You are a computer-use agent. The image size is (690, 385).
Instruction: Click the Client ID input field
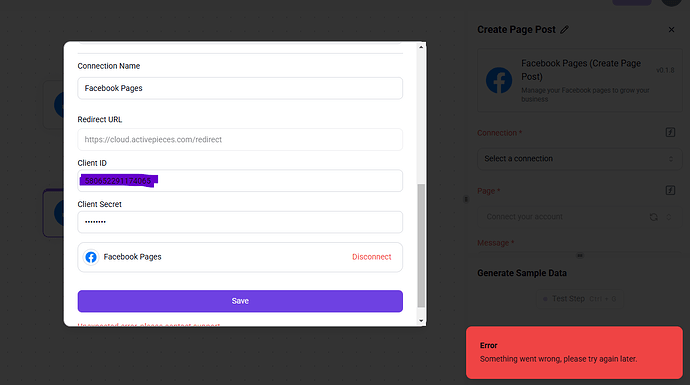240,181
